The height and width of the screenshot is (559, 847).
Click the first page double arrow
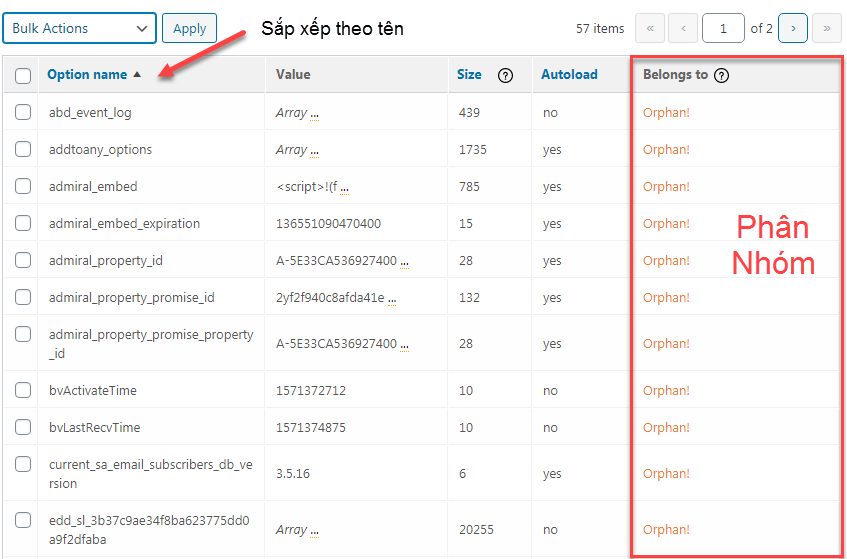click(x=650, y=28)
